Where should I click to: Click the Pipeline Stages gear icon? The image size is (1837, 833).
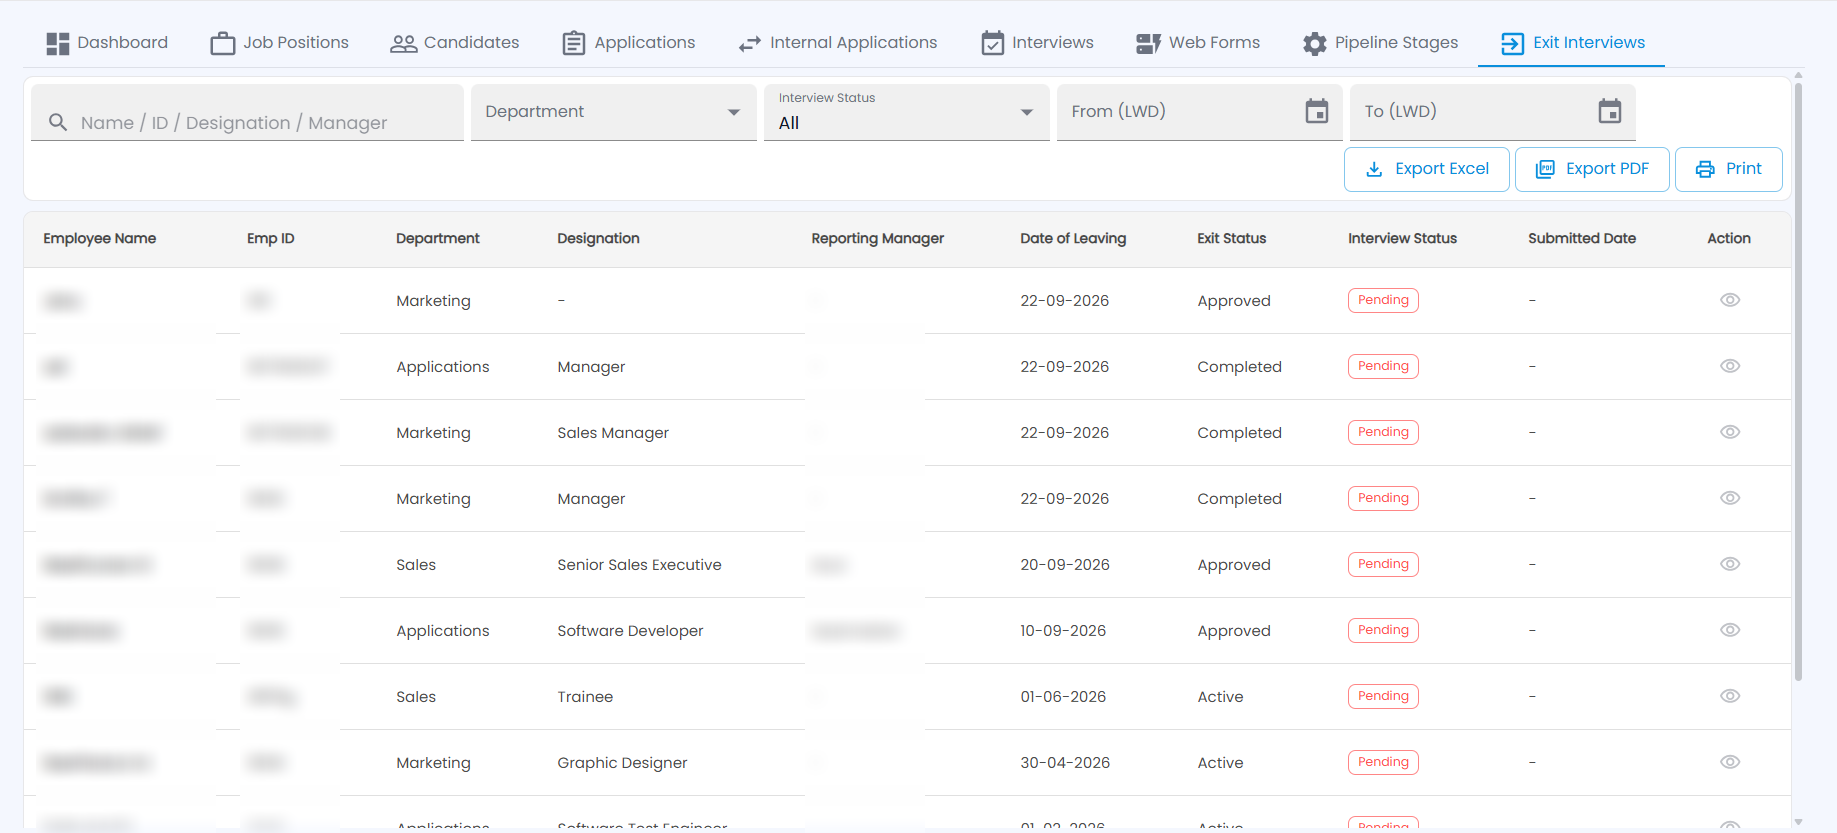point(1314,43)
